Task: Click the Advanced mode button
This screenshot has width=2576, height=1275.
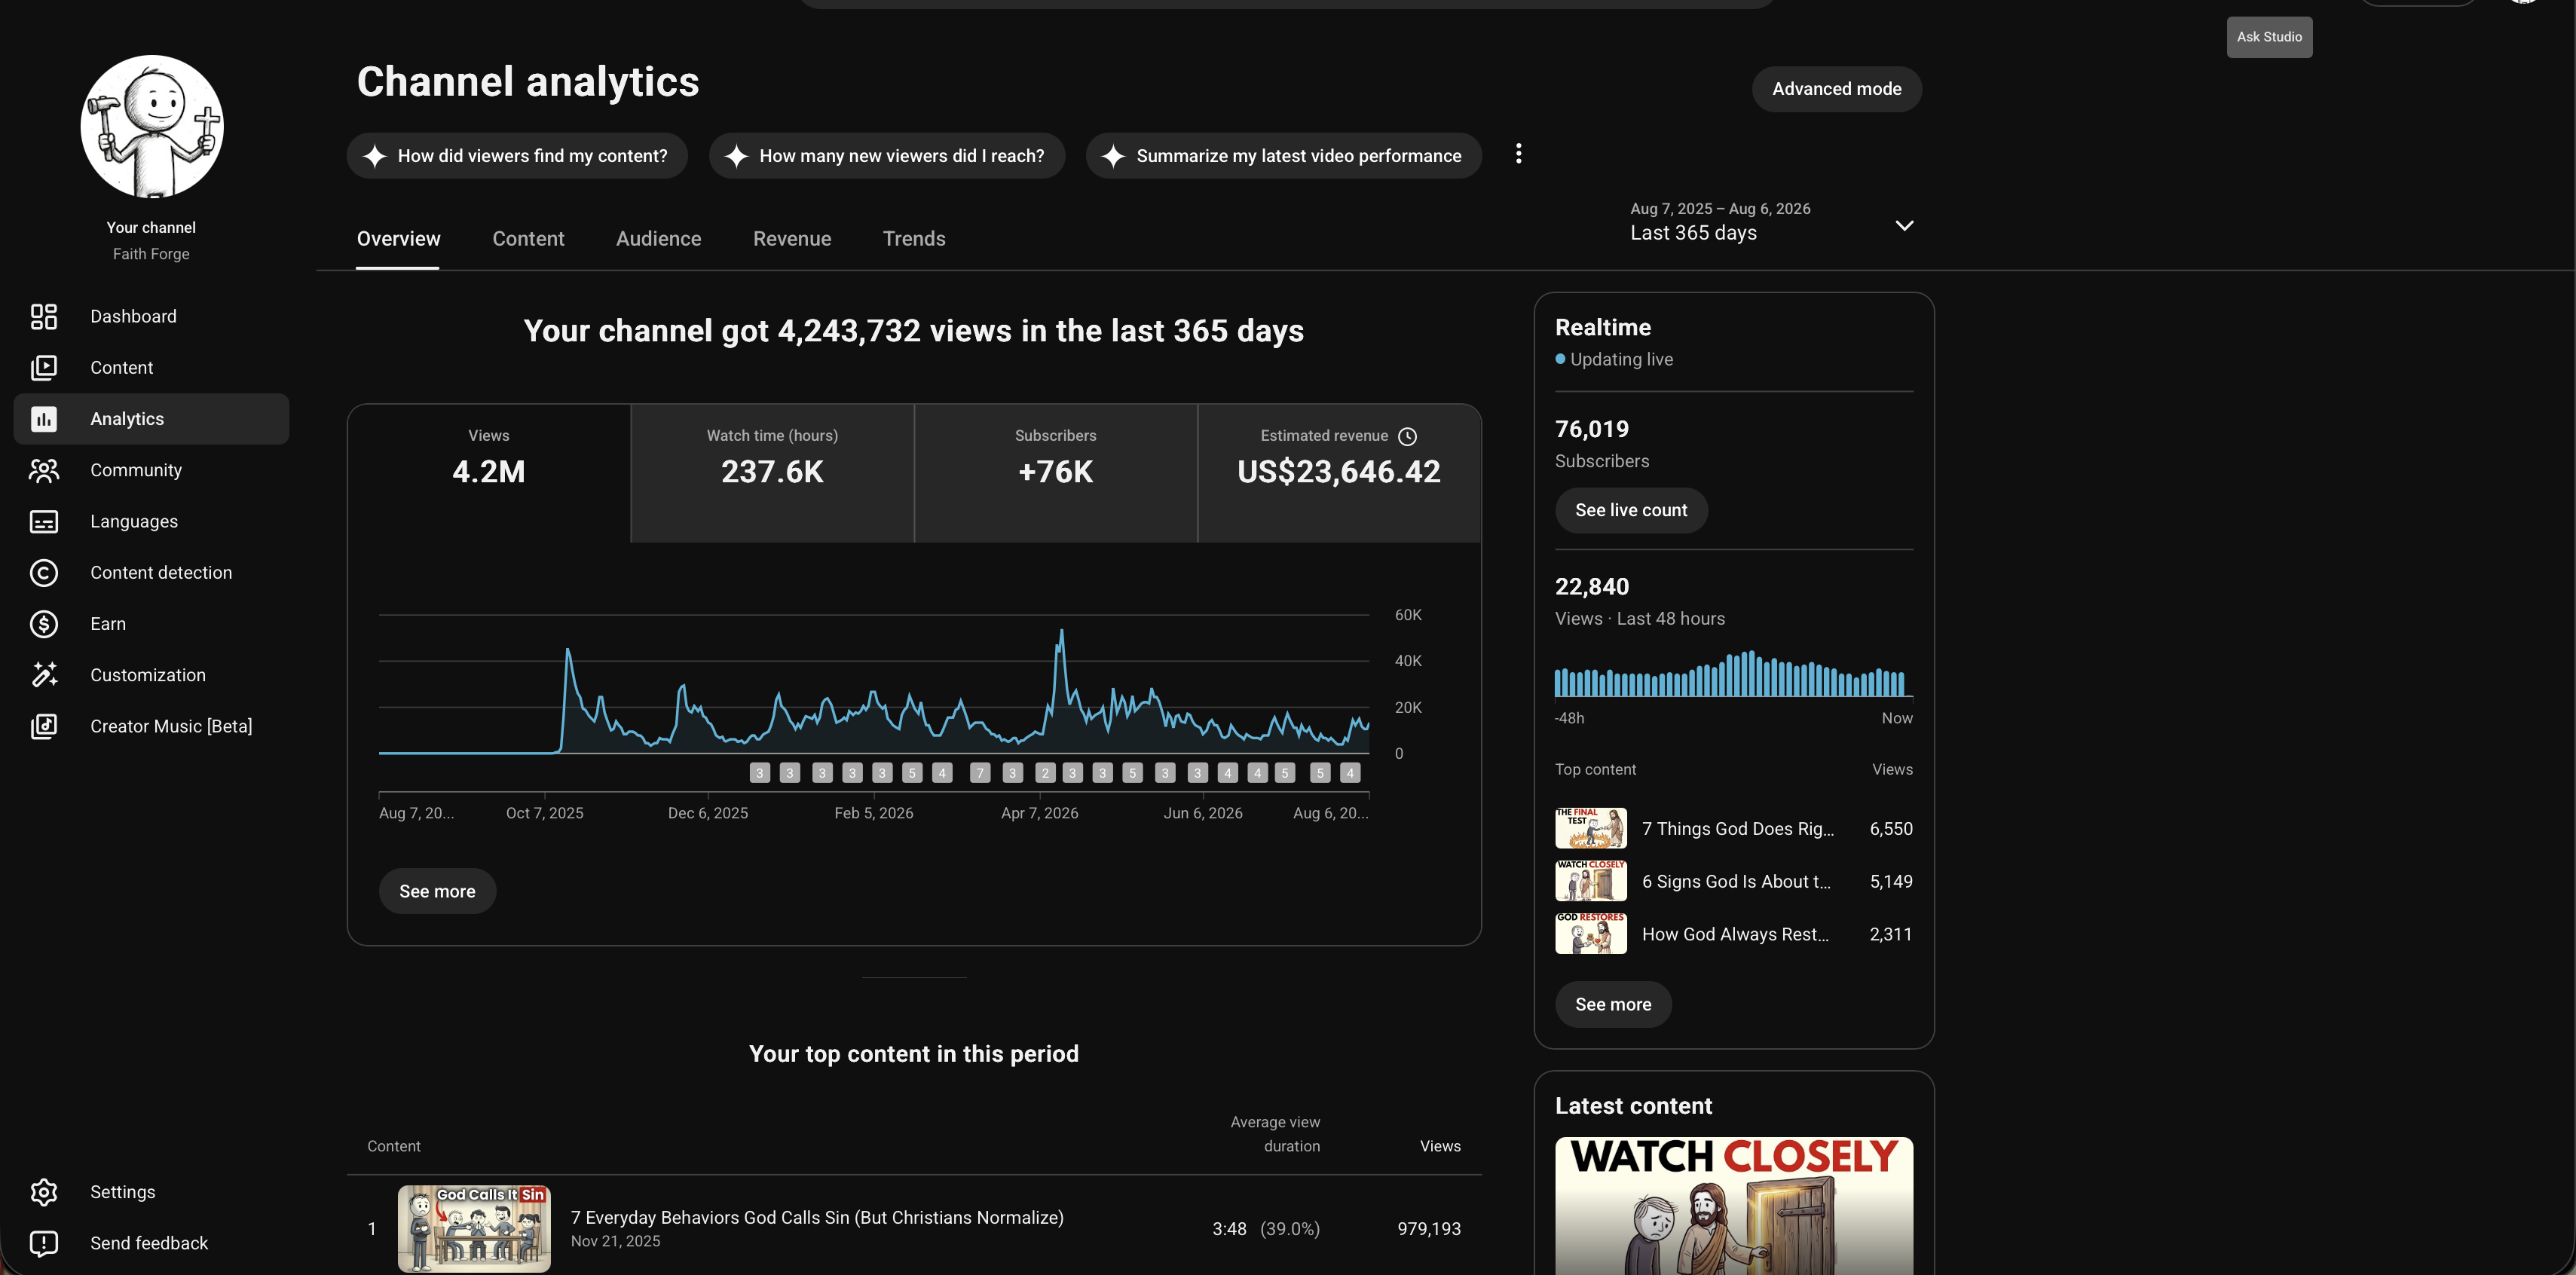Action: pyautogui.click(x=1836, y=89)
